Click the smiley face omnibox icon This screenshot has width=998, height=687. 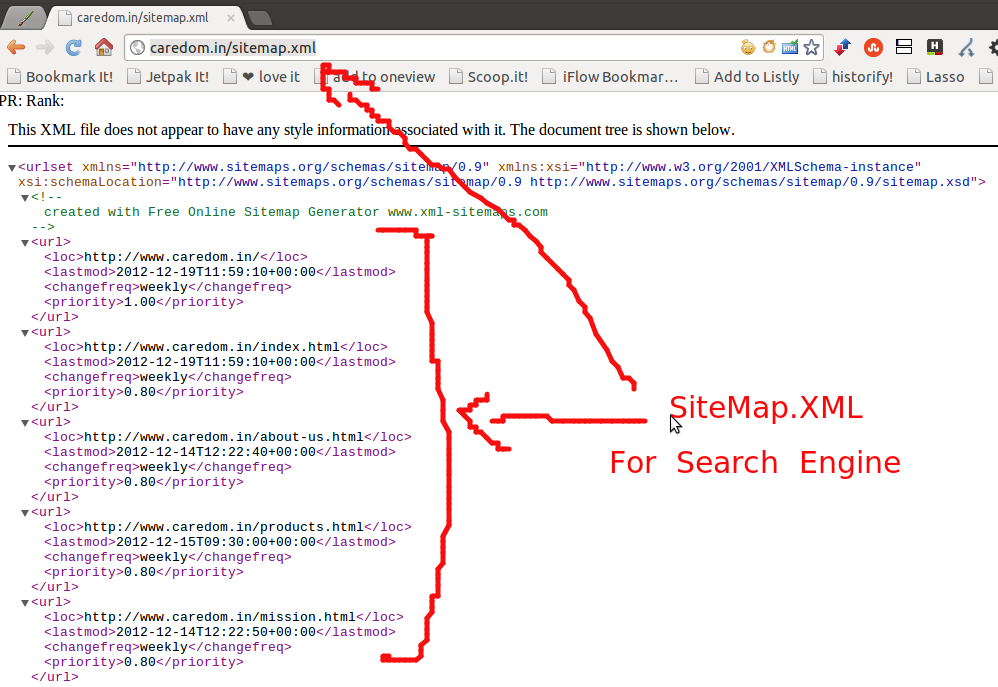(748, 47)
